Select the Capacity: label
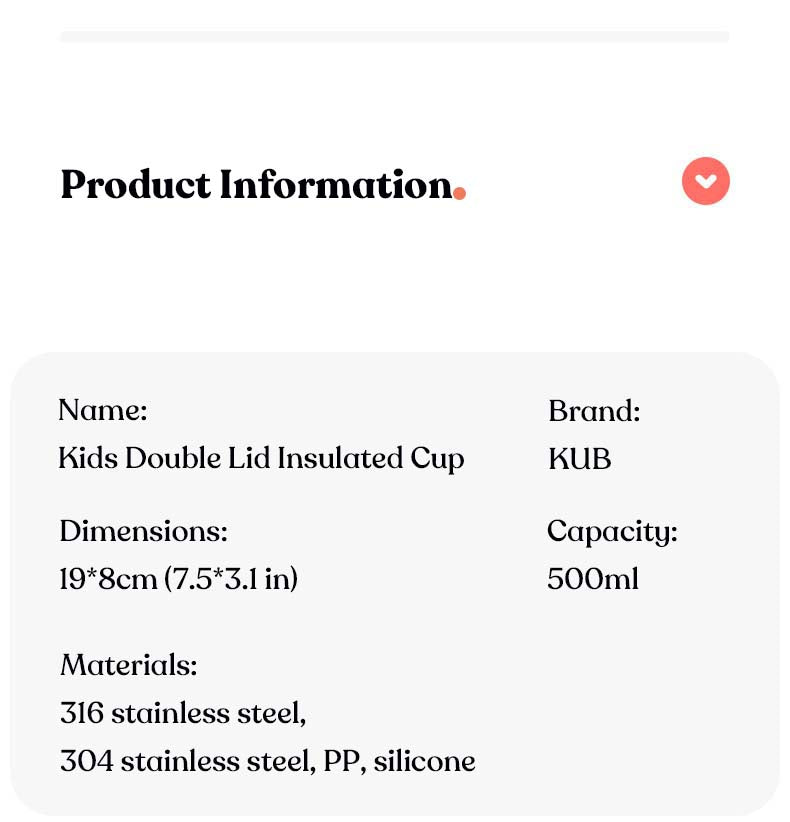Image resolution: width=790 pixels, height=822 pixels. pyautogui.click(x=612, y=531)
